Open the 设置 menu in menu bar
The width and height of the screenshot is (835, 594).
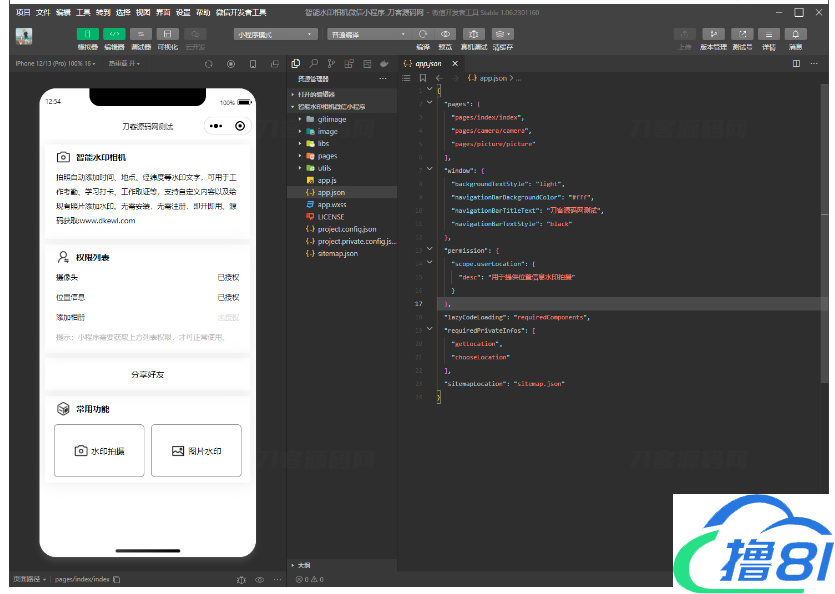[182, 12]
